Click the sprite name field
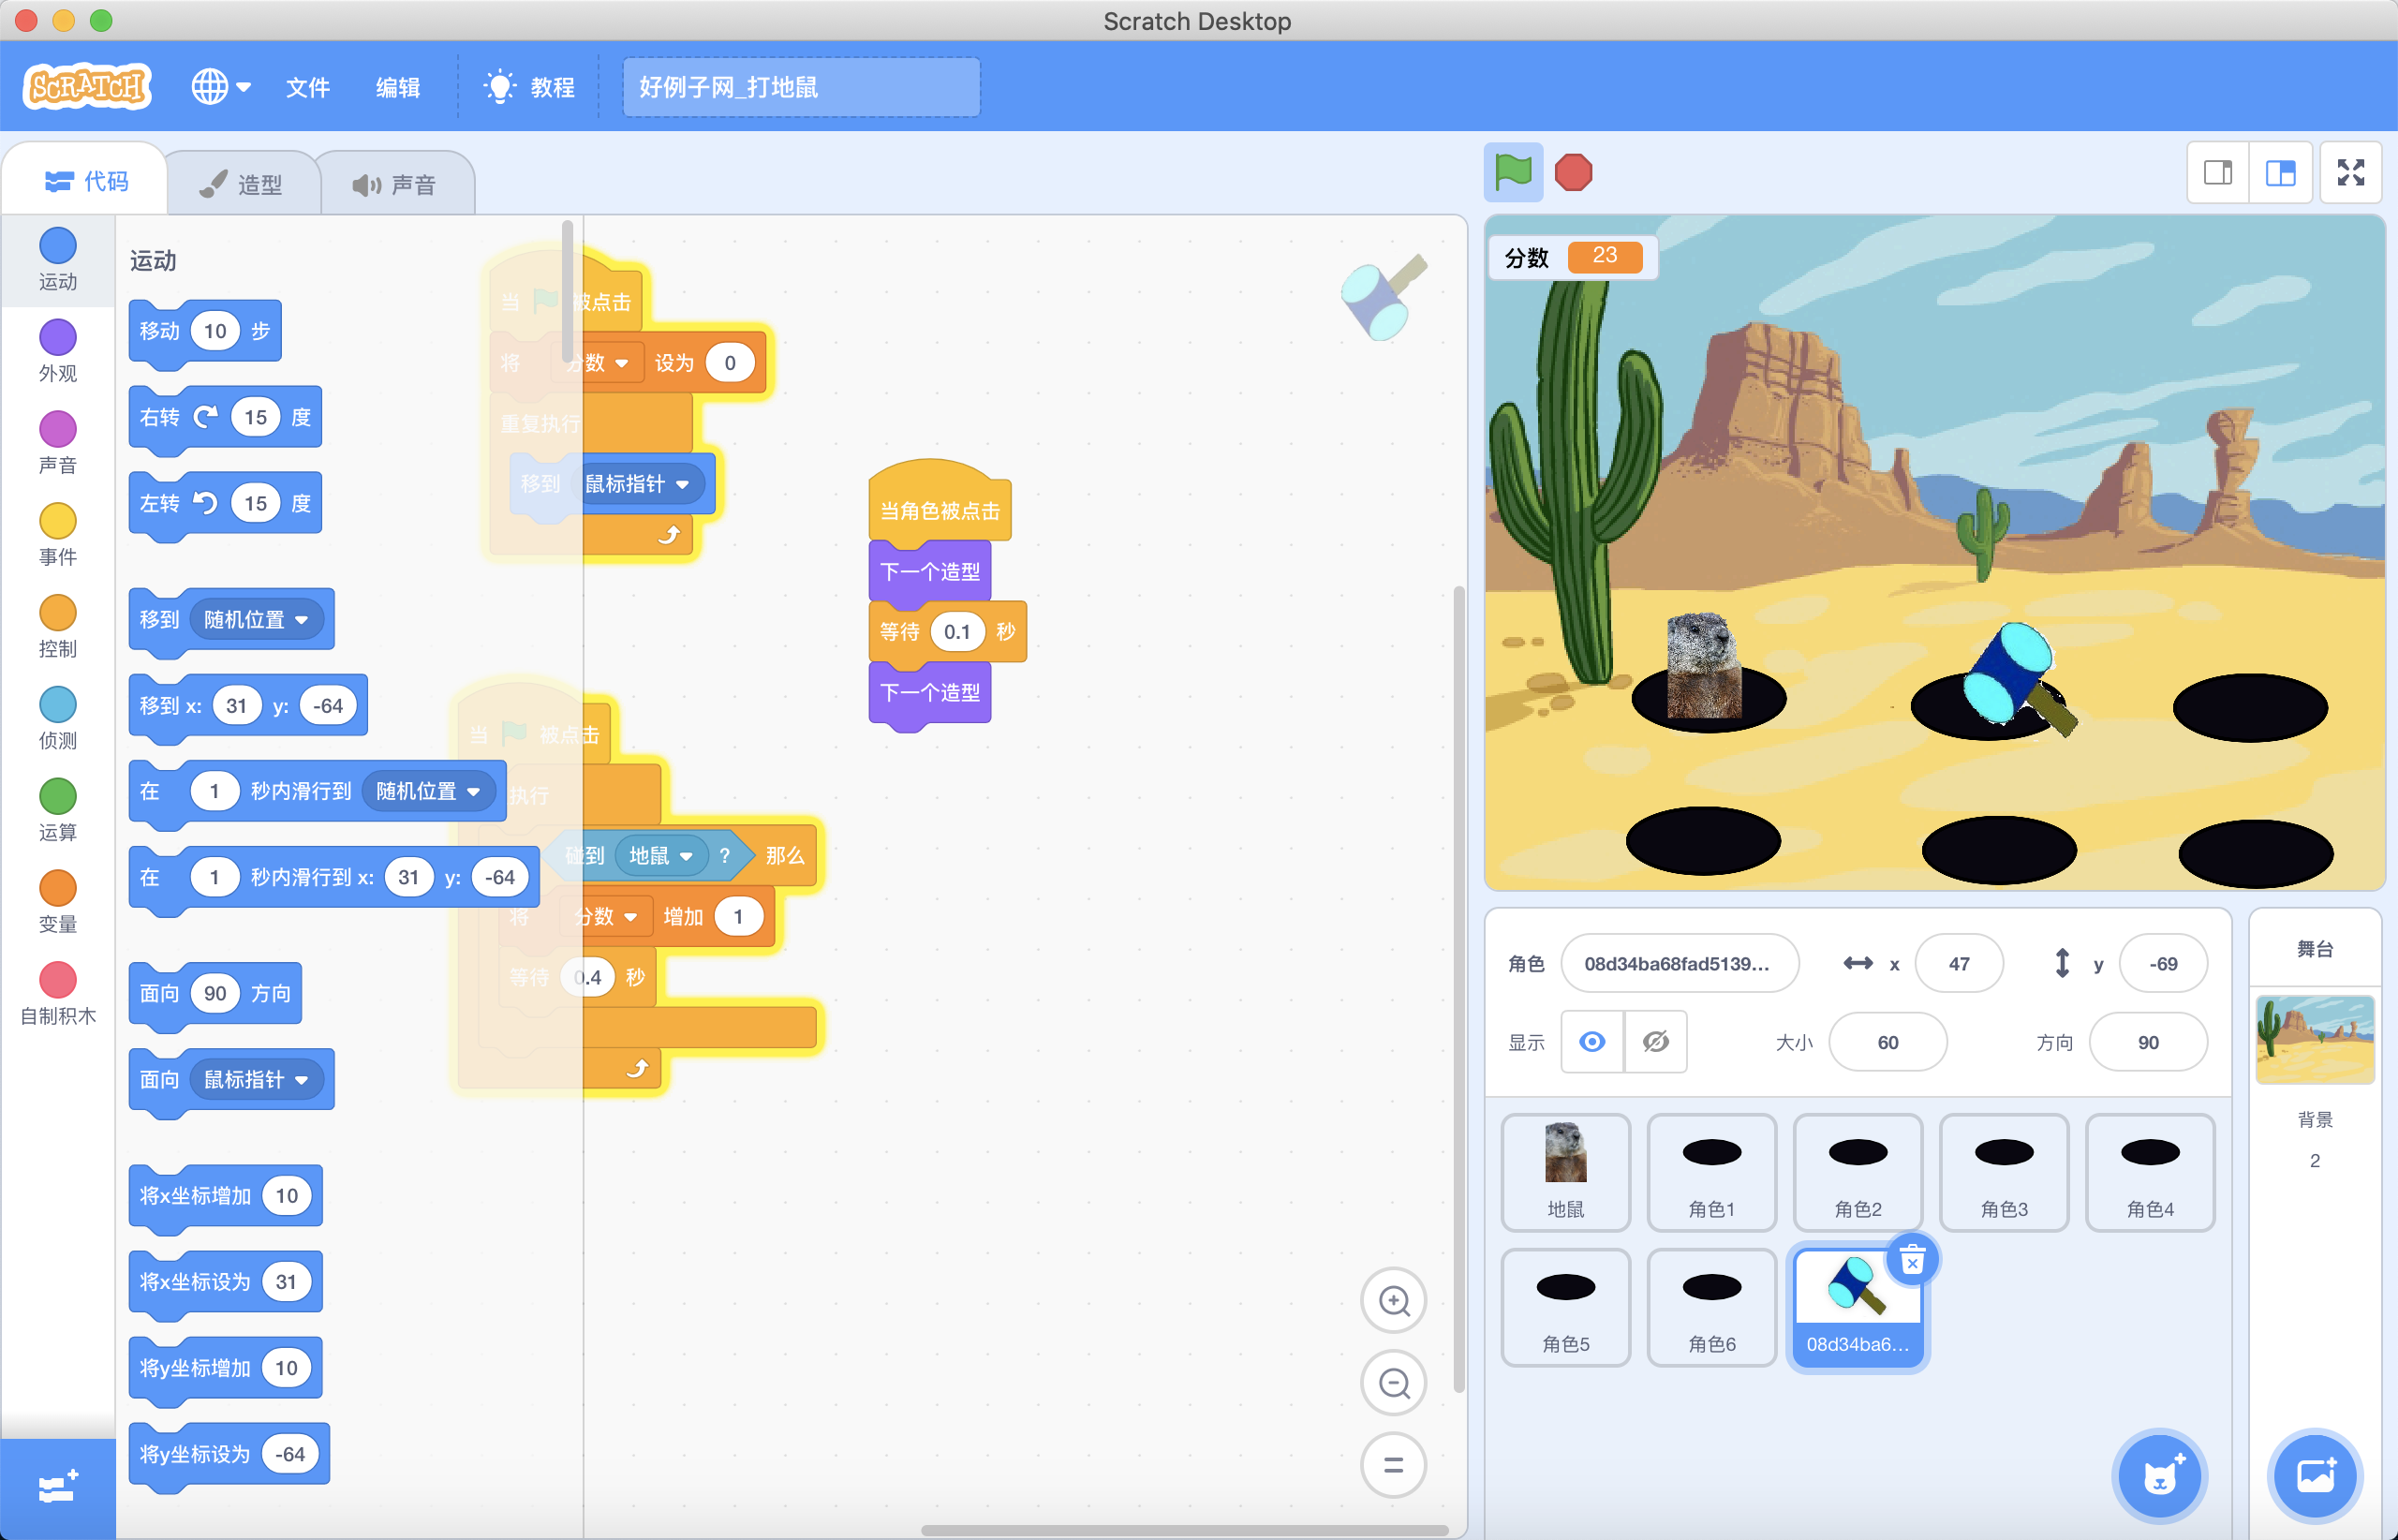This screenshot has height=1540, width=2398. coord(1679,963)
